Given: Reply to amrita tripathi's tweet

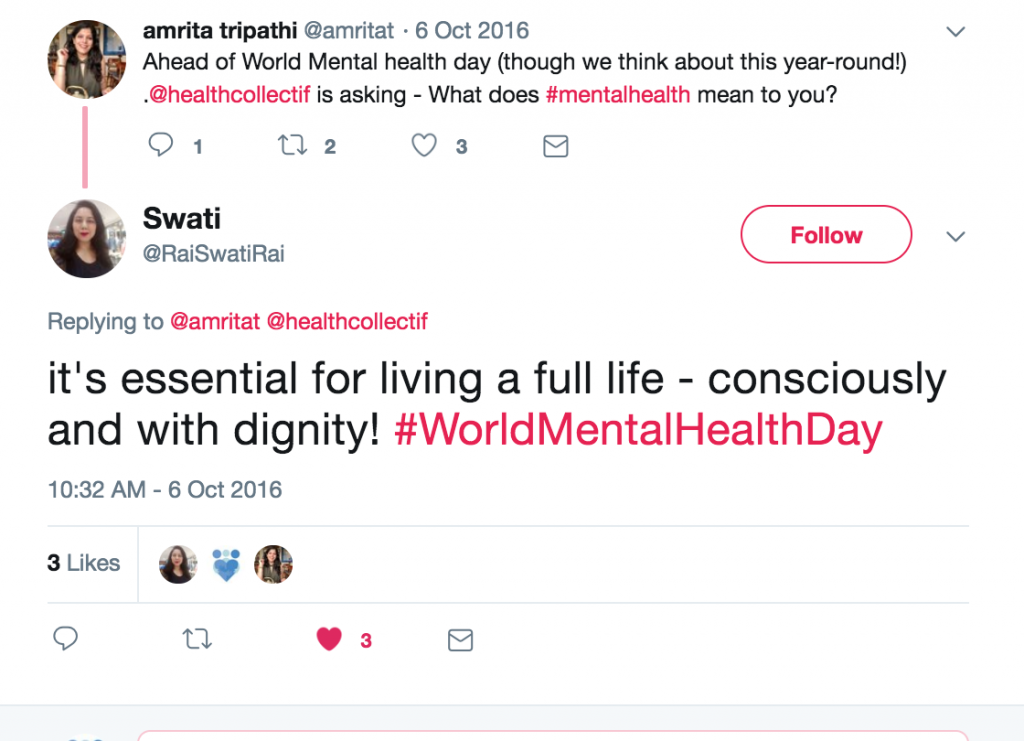Looking at the screenshot, I should point(161,146).
